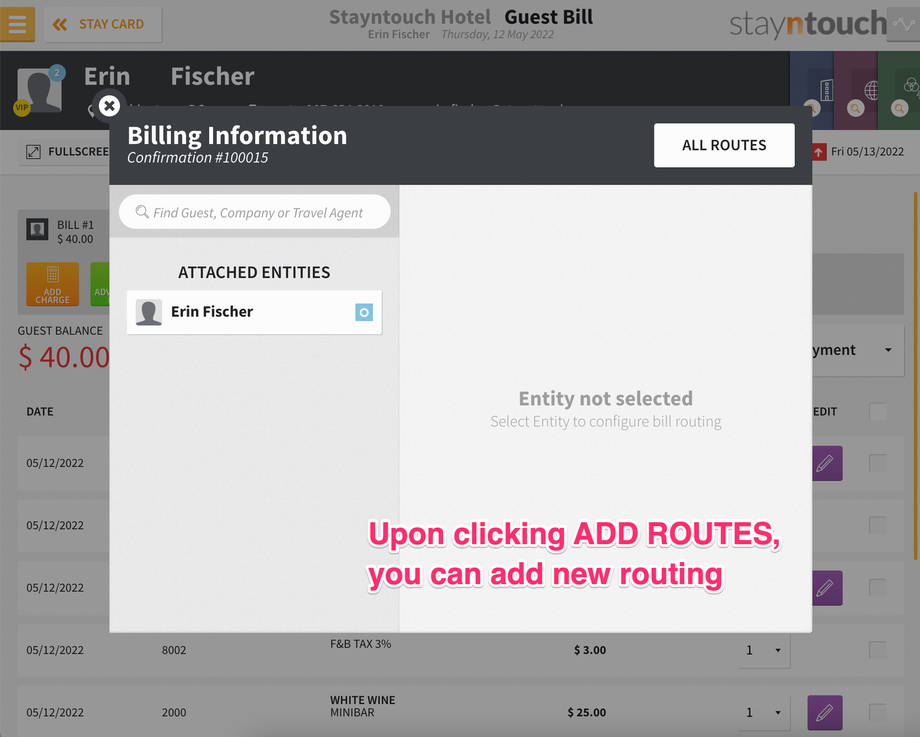Check the F&B TAX 3% row checkbox

point(878,650)
